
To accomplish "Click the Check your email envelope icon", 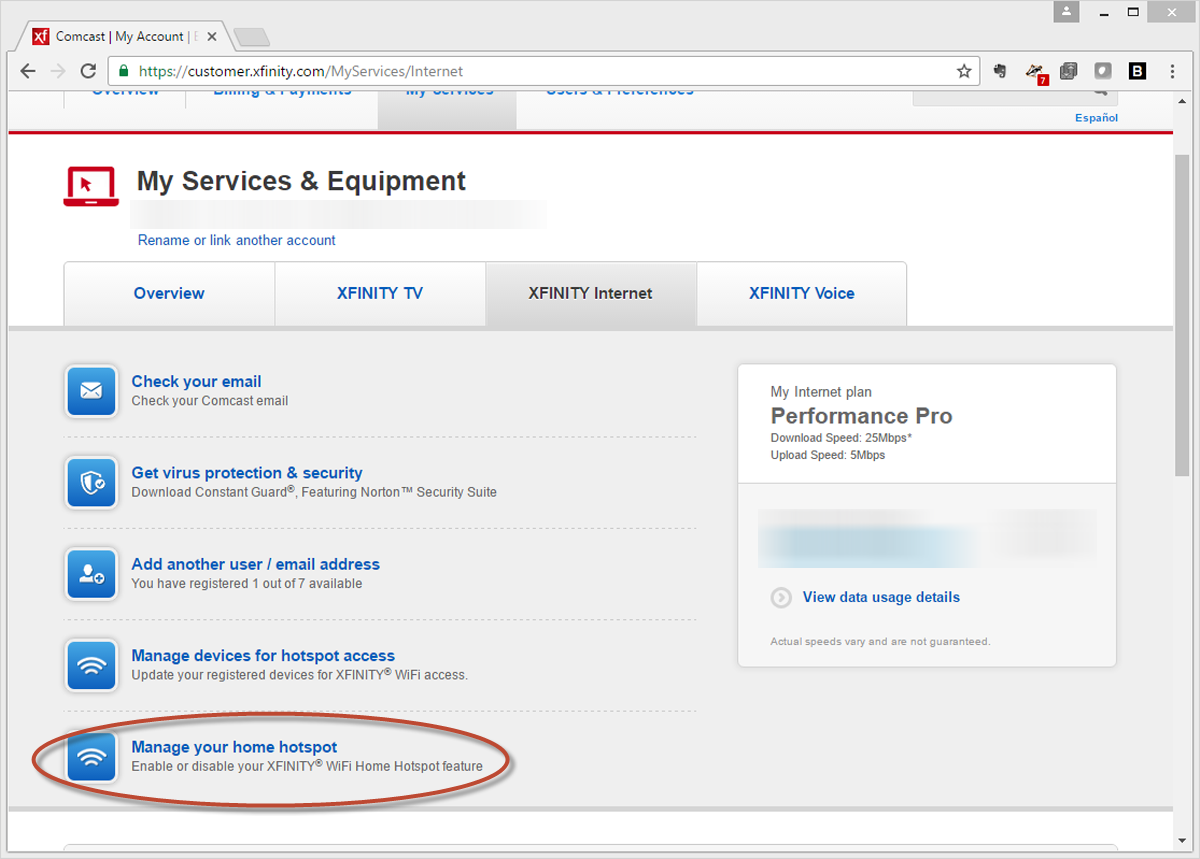I will pos(91,391).
